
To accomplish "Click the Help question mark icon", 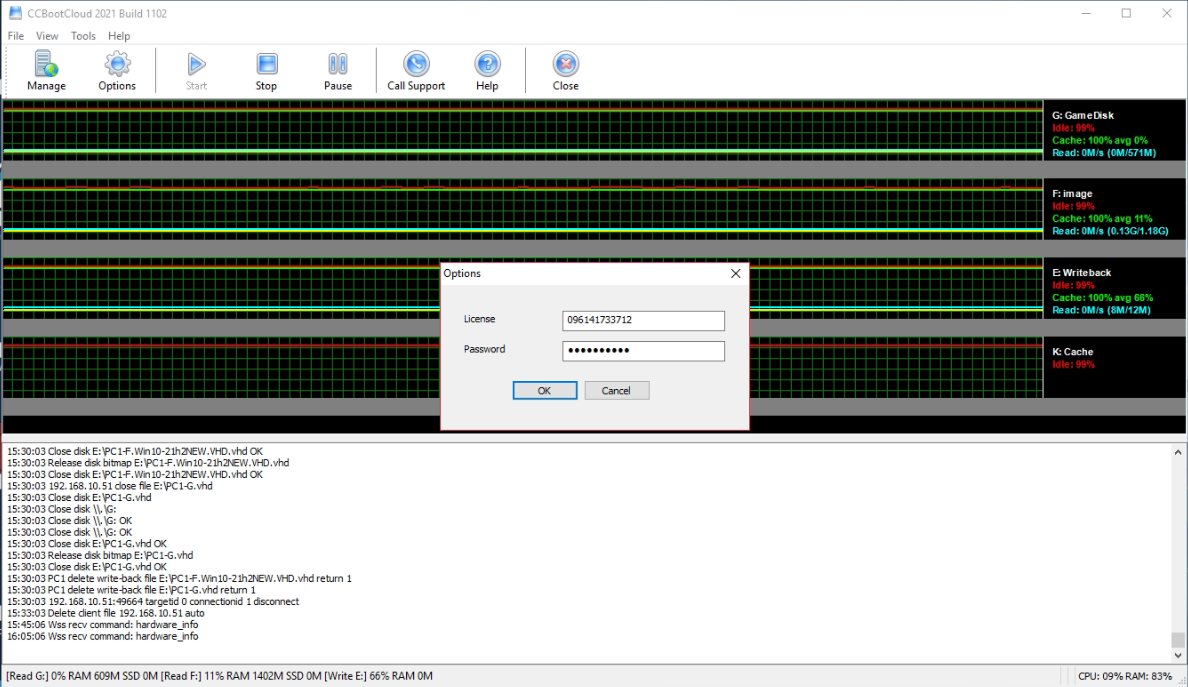I will click(x=487, y=66).
